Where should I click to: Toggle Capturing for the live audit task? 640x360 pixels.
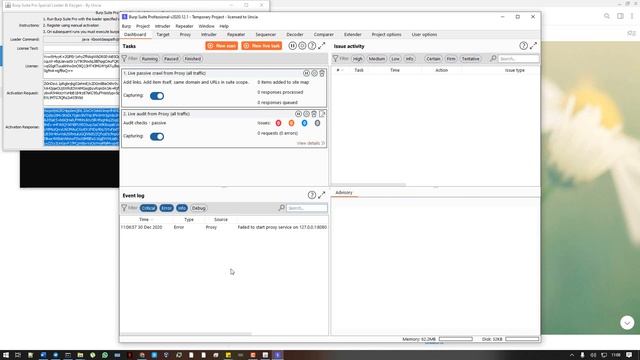click(157, 136)
